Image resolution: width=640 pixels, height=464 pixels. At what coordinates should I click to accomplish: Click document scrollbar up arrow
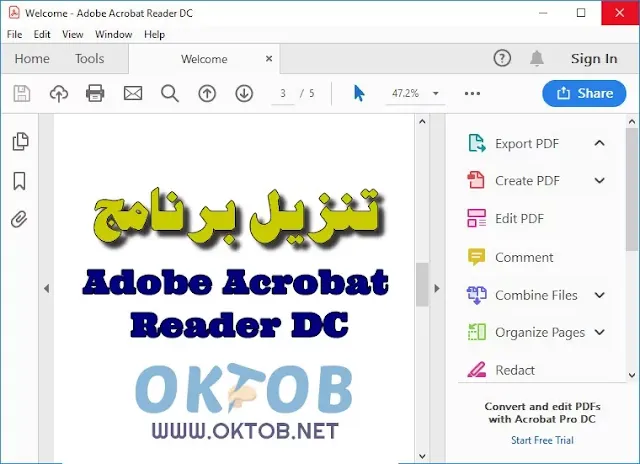(422, 121)
